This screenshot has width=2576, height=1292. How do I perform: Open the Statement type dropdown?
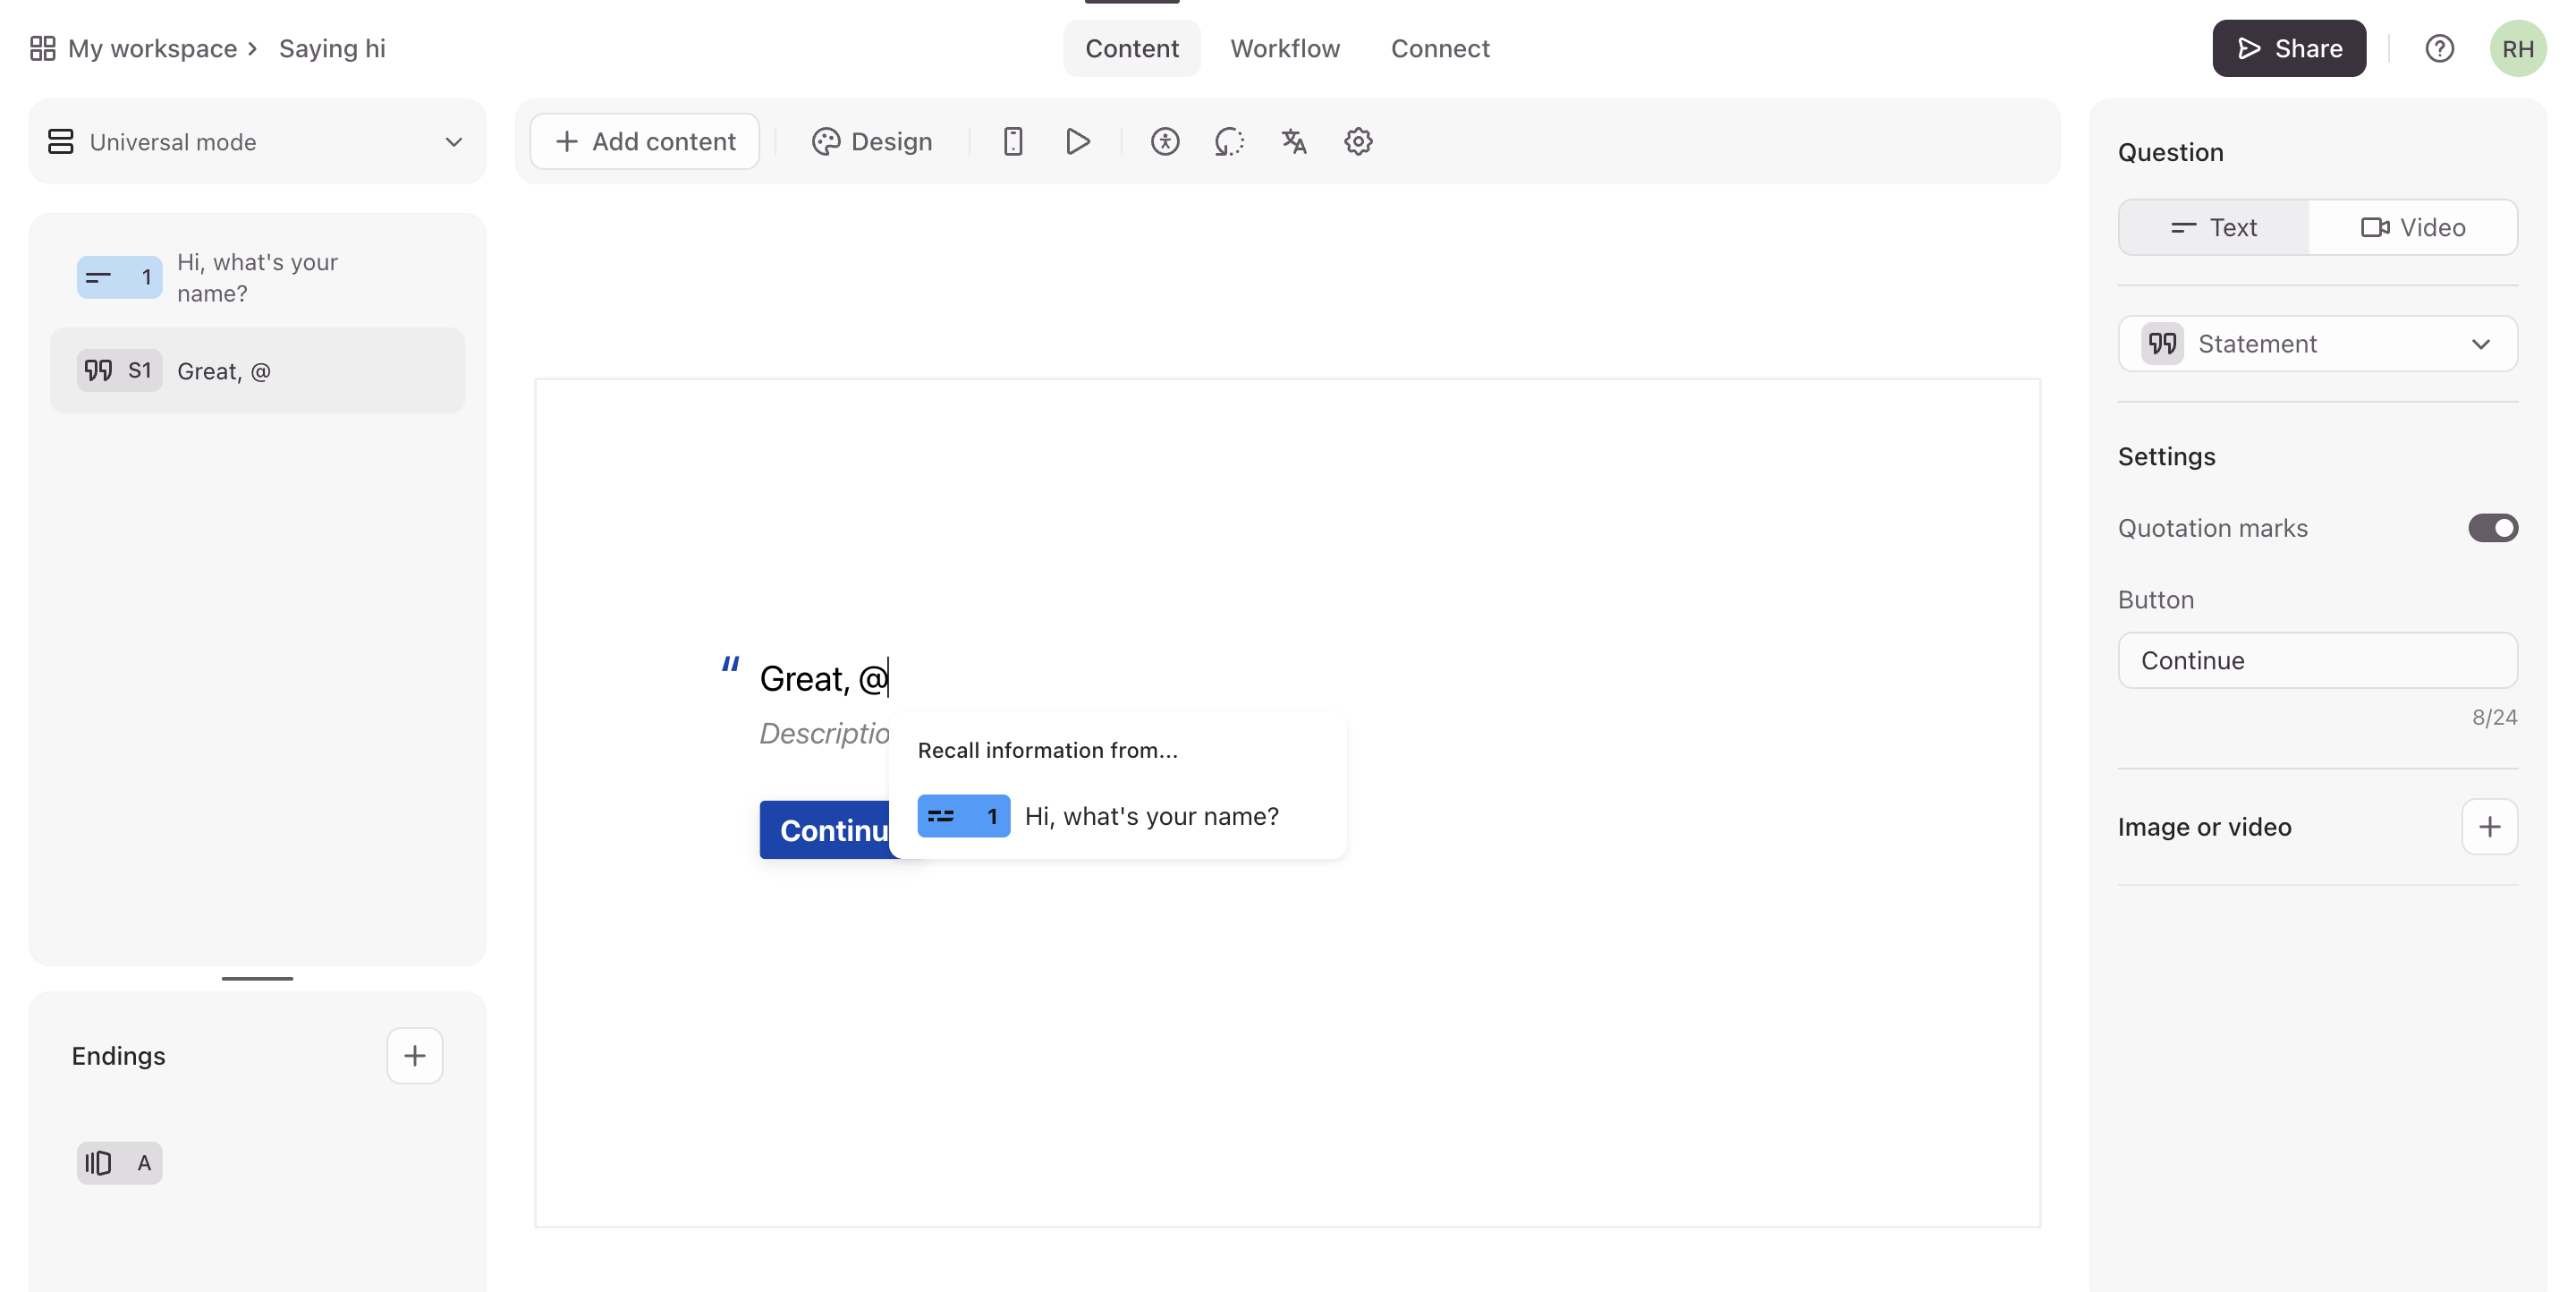[2317, 343]
